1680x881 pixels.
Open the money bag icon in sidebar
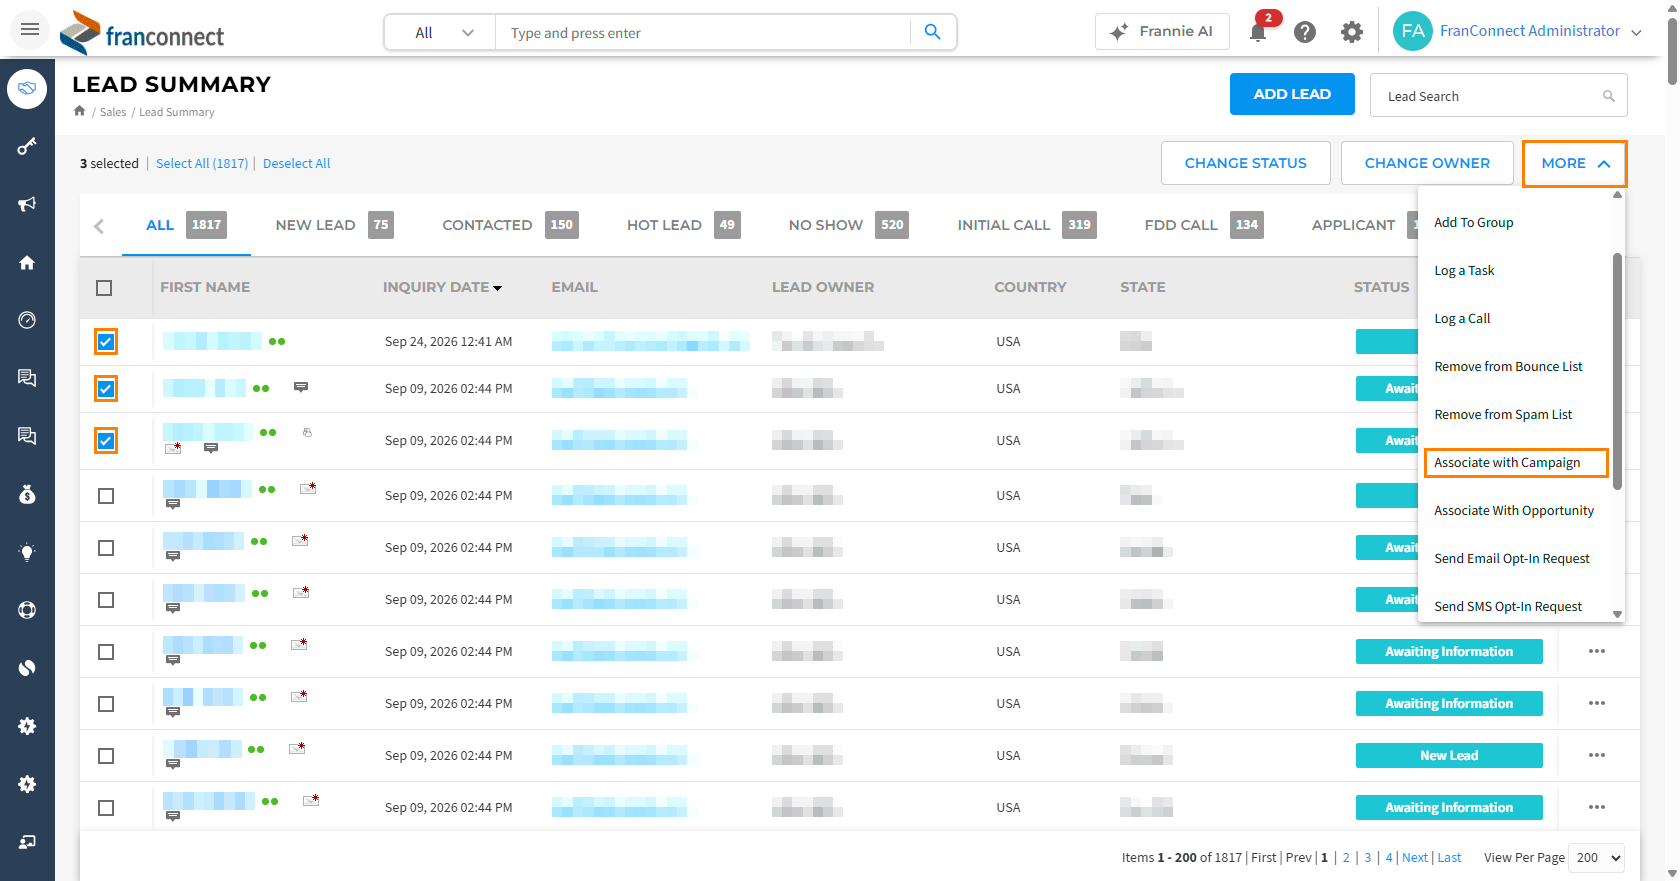(27, 494)
